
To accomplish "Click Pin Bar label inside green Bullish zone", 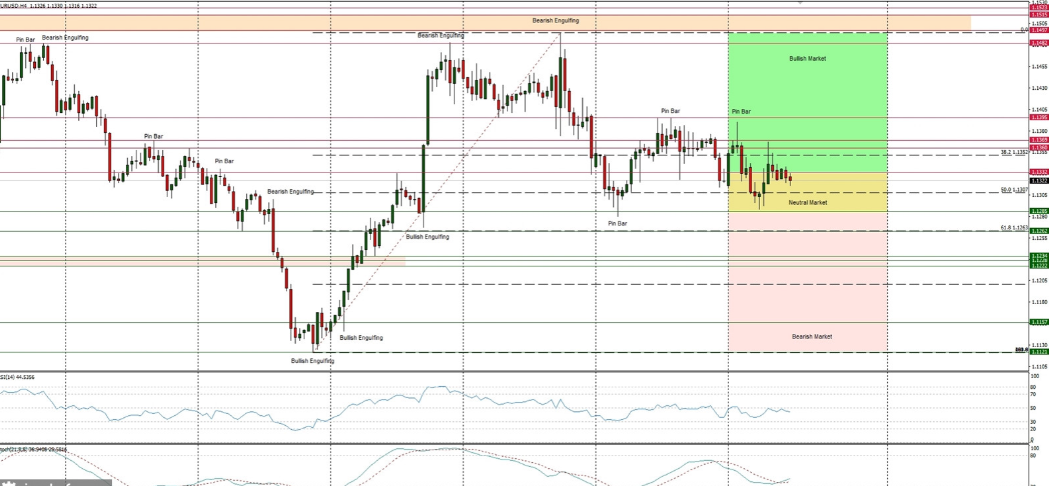I will click(741, 111).
